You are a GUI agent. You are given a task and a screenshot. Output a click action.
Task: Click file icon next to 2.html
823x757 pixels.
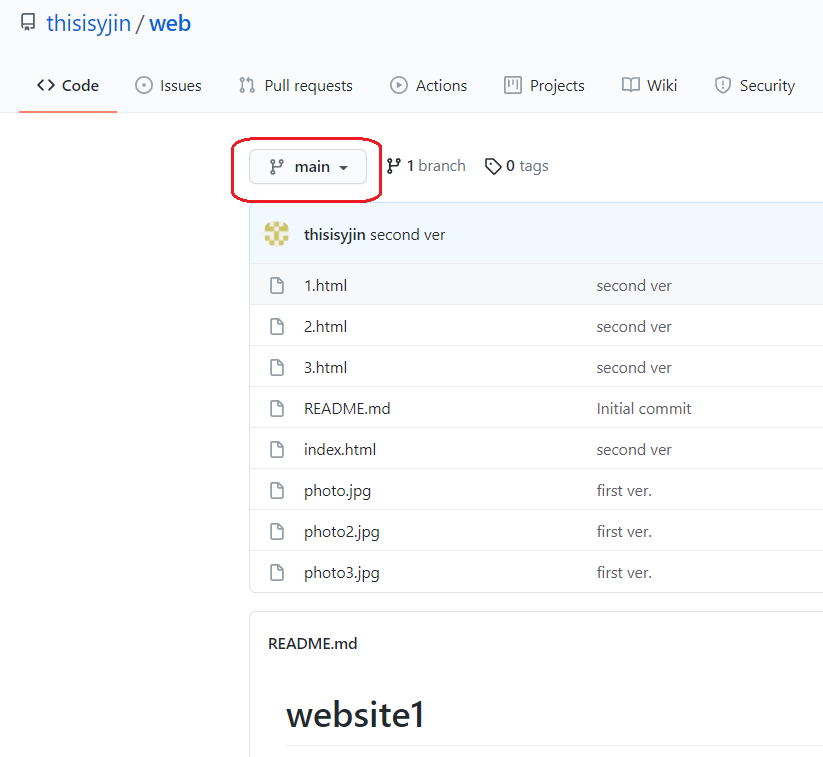(277, 327)
